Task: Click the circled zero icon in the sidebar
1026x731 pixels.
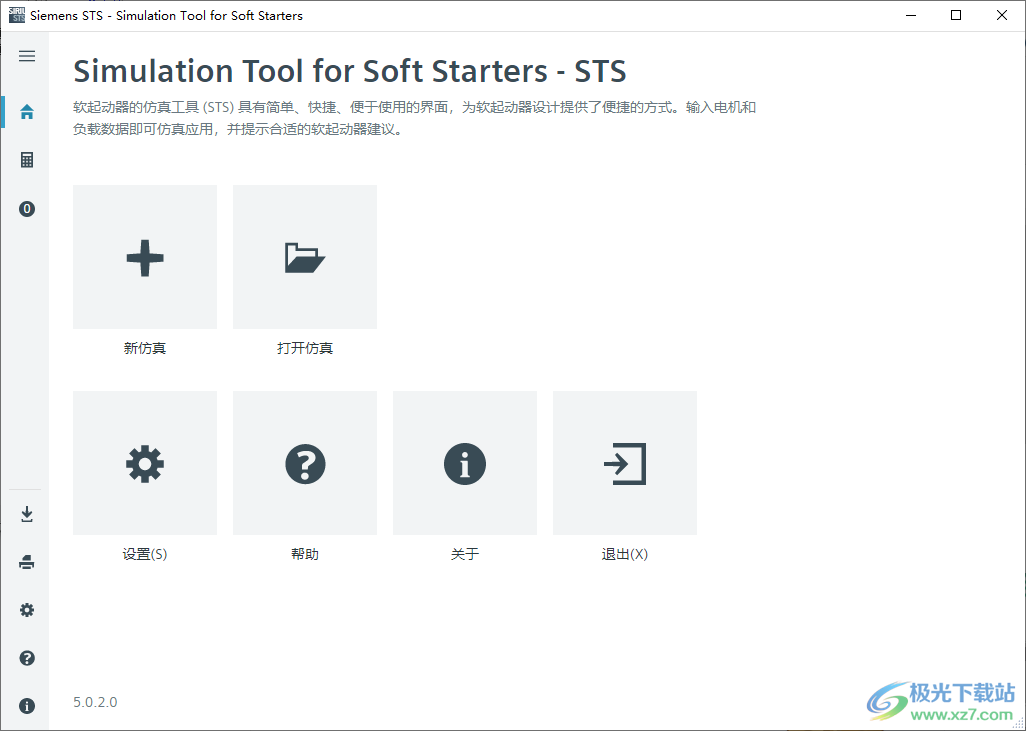Action: [27, 209]
